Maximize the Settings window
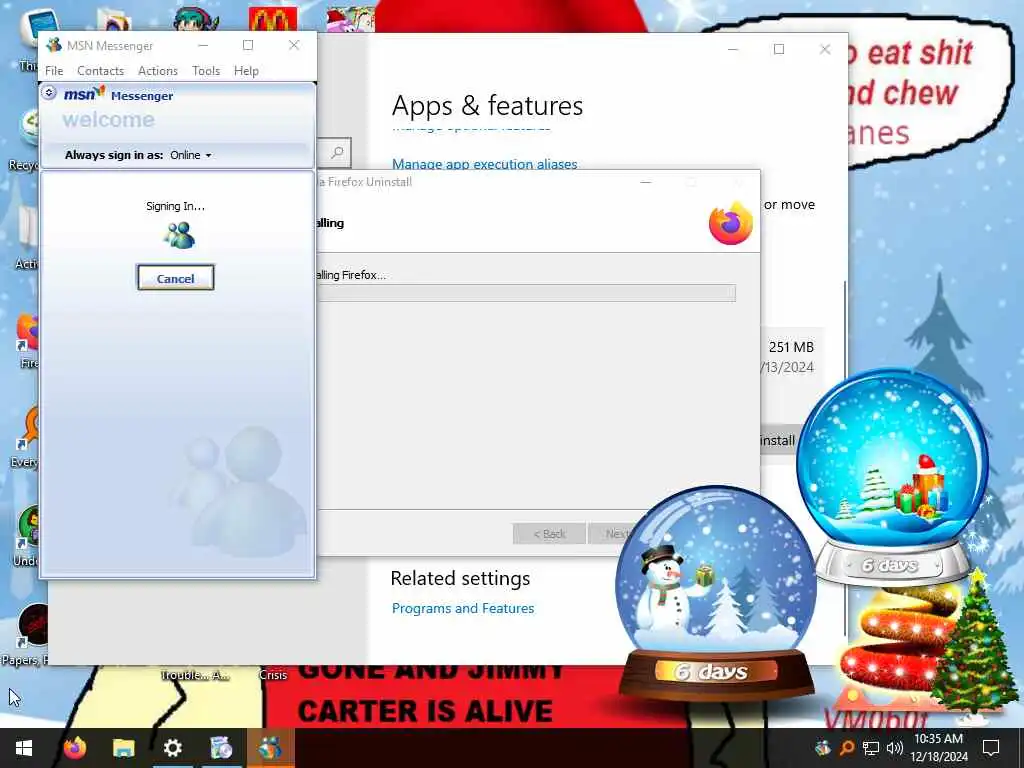The width and height of the screenshot is (1024, 768). [x=778, y=49]
